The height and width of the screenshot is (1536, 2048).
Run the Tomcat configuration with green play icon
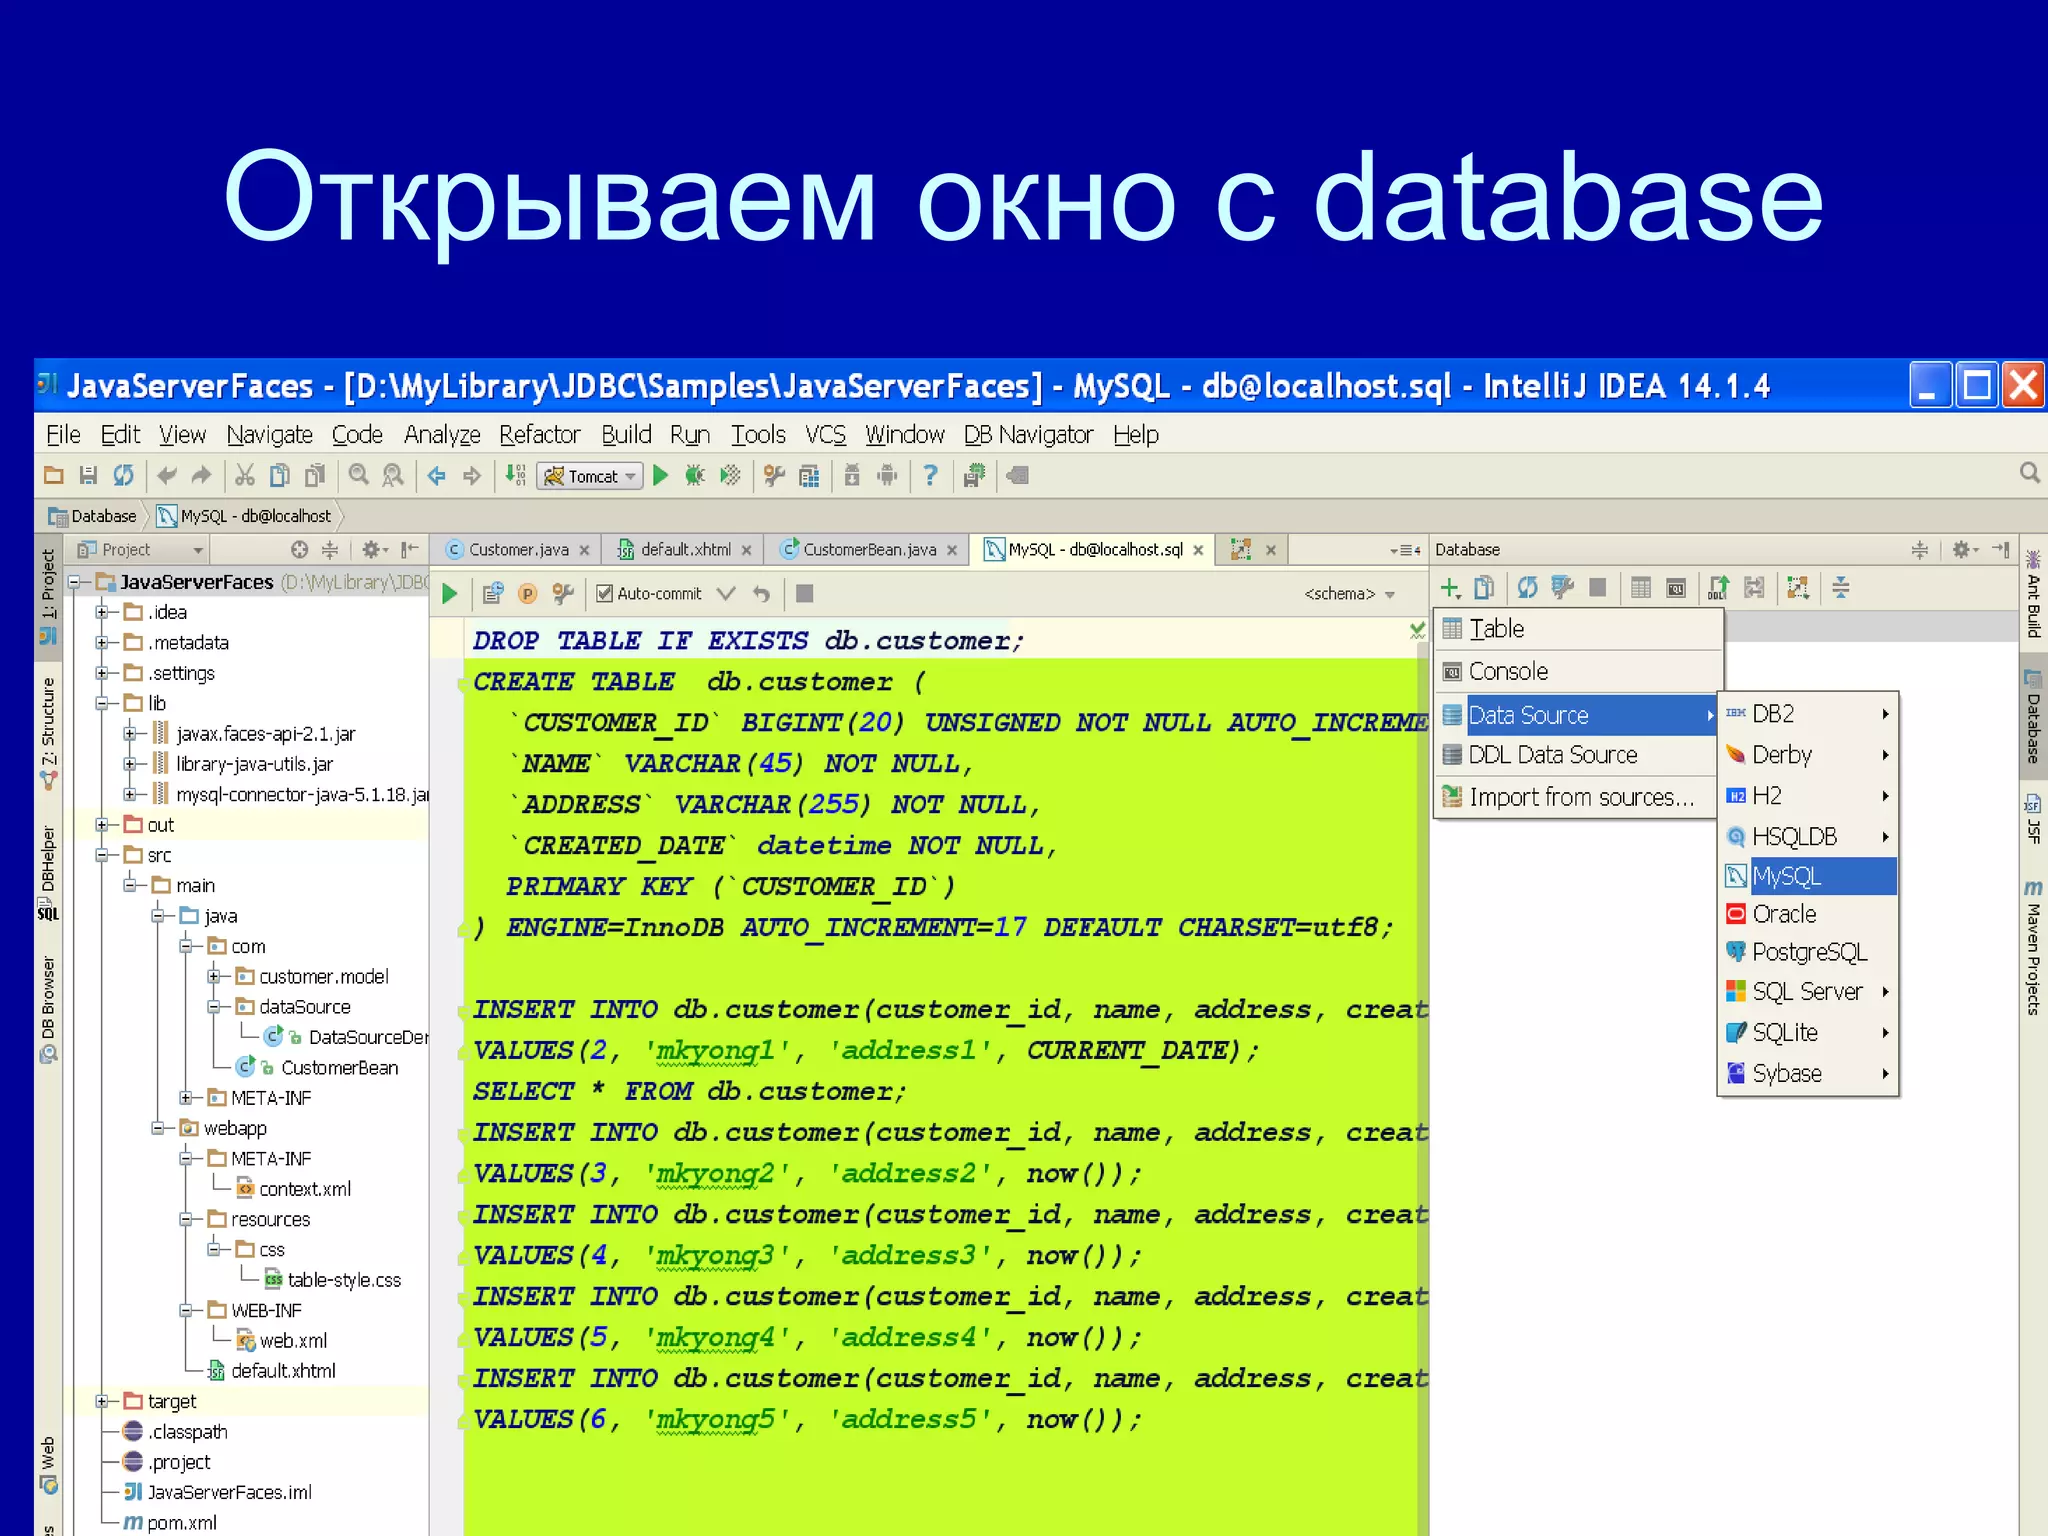click(x=661, y=476)
